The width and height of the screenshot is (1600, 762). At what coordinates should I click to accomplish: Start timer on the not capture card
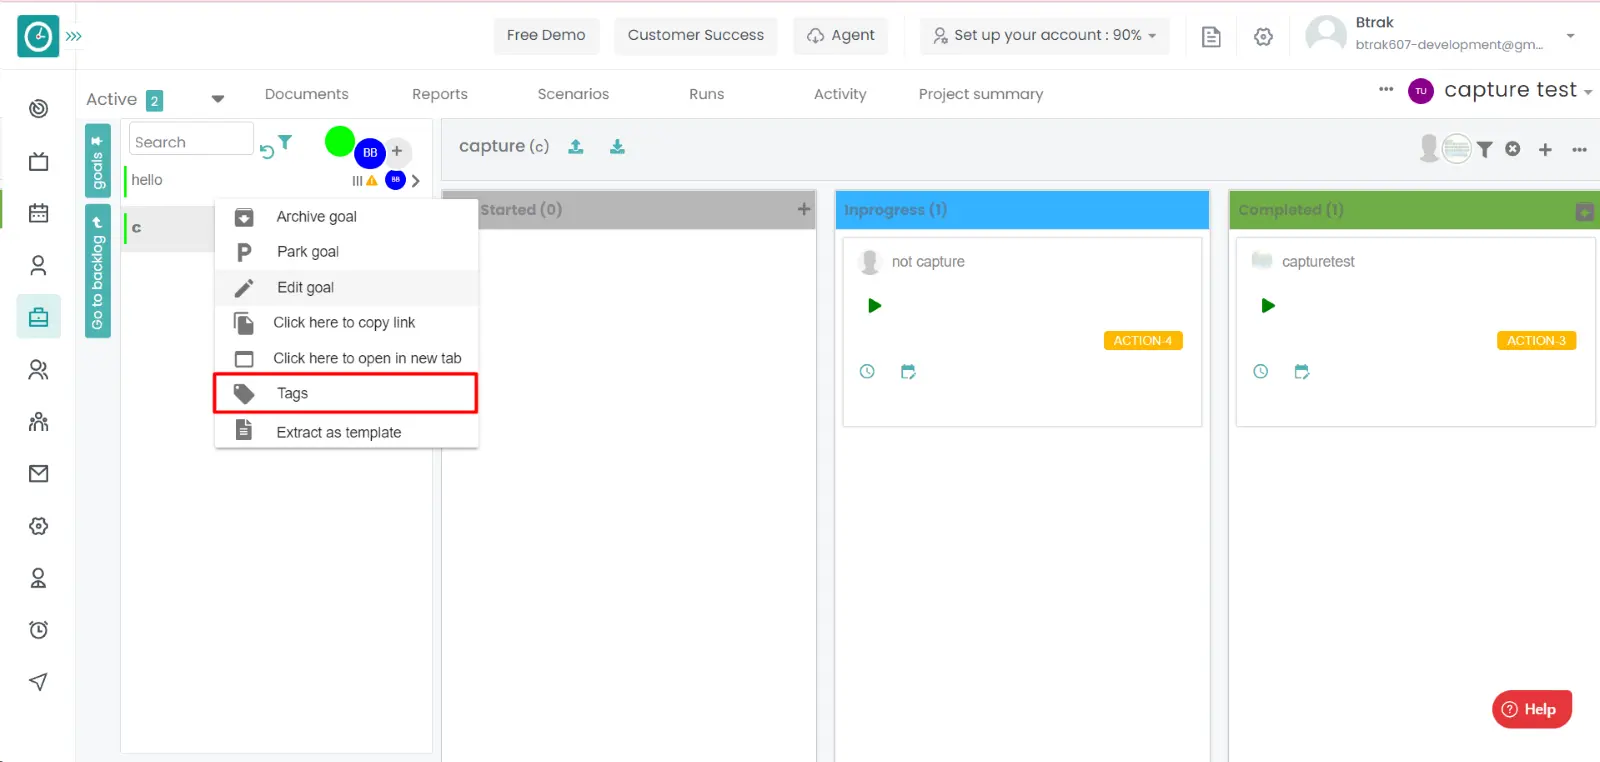pyautogui.click(x=874, y=306)
